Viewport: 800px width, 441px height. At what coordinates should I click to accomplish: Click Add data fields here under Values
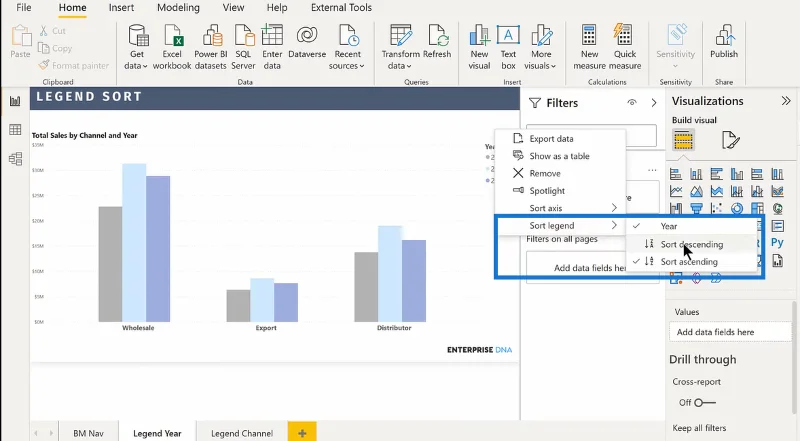point(730,332)
